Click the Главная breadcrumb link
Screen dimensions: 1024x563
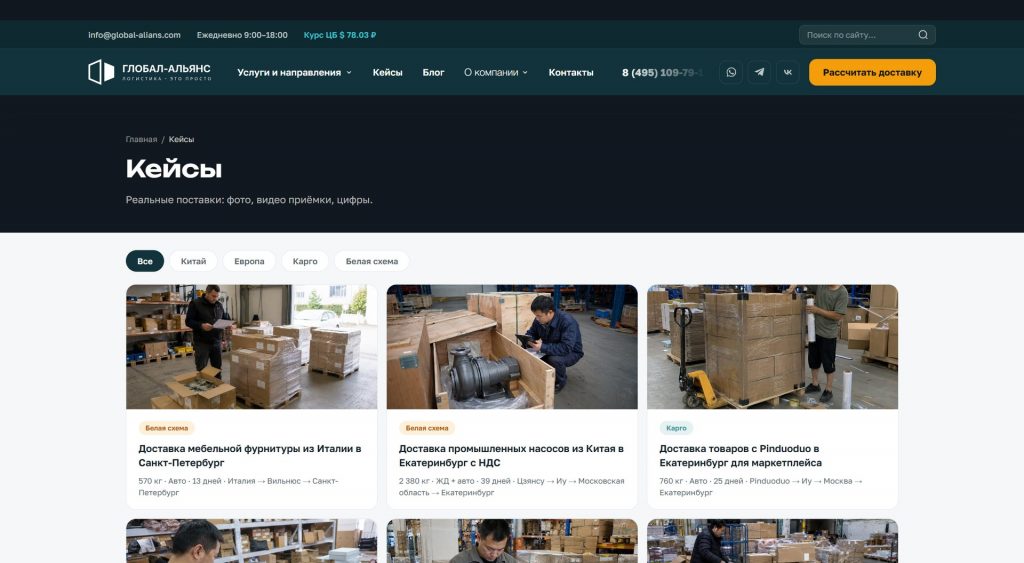tap(141, 139)
